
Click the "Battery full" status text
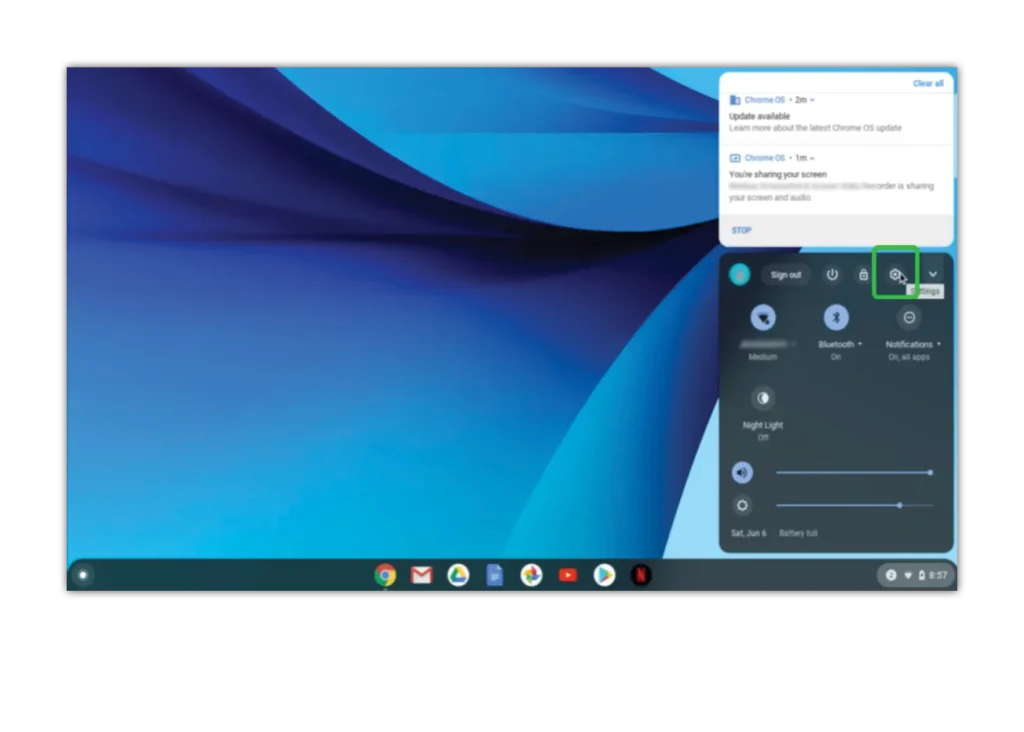(798, 533)
